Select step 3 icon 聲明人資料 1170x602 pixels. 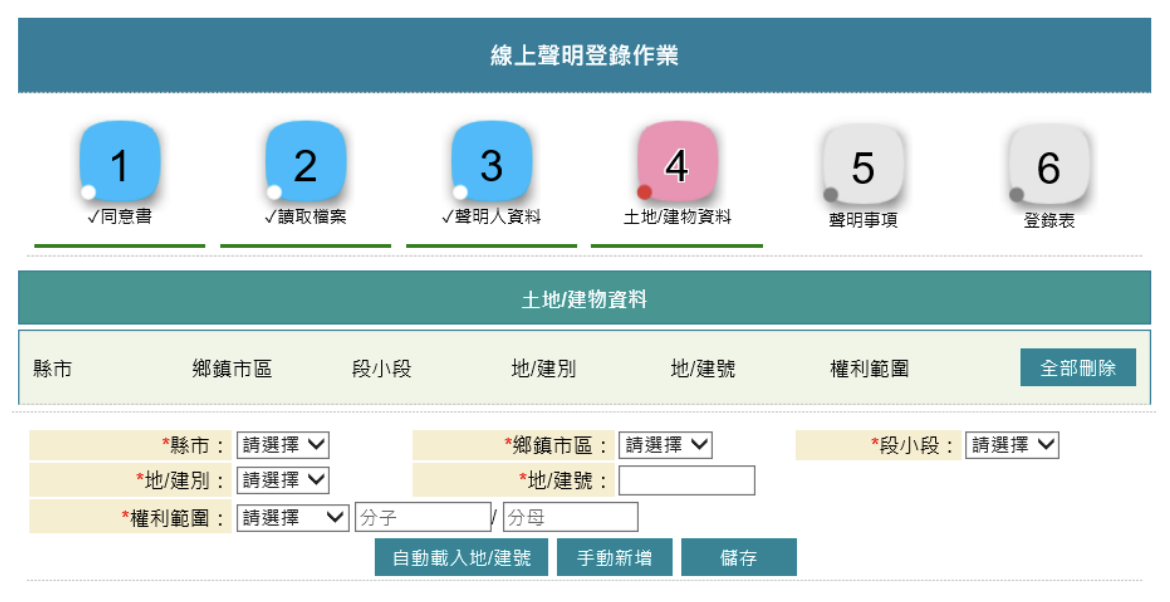pos(491,163)
